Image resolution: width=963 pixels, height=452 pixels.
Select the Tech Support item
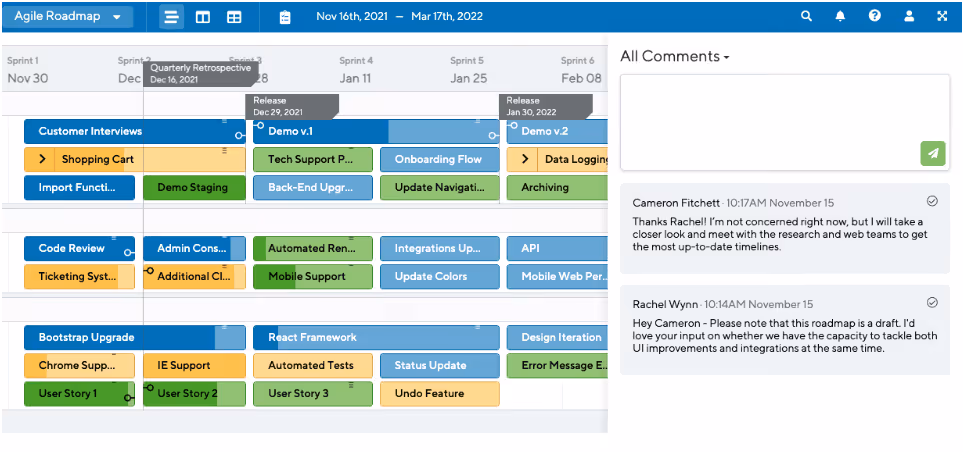tap(313, 159)
